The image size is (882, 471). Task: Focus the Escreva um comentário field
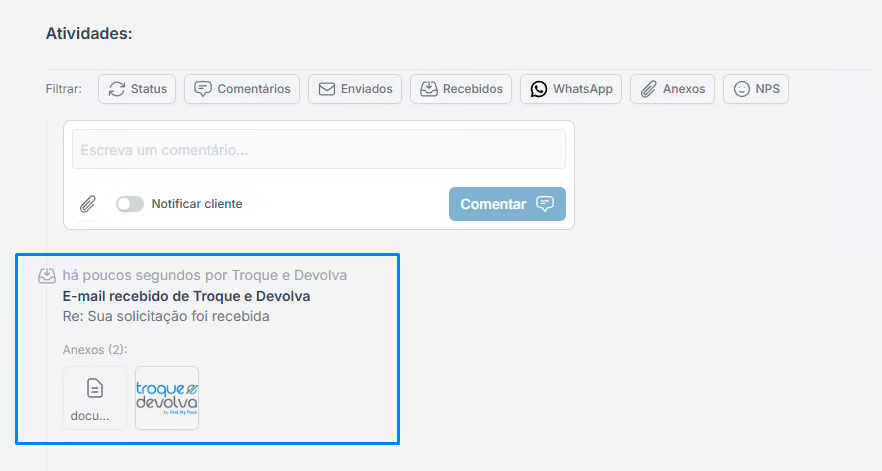[x=319, y=150]
